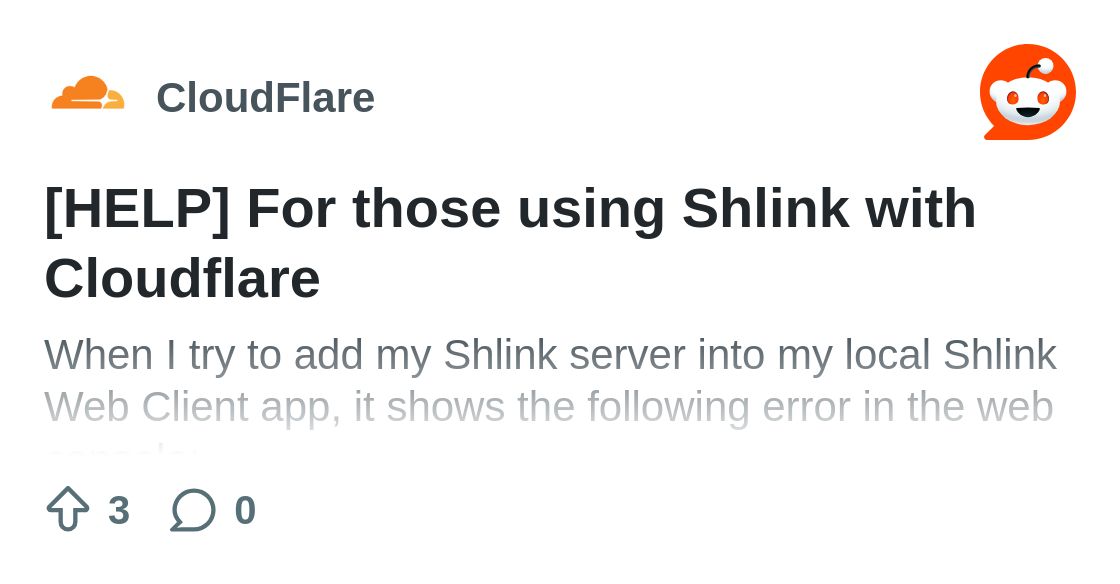Click the faded, cut-off last line of the preview
The height and width of the screenshot is (584, 1120).
coord(120,453)
